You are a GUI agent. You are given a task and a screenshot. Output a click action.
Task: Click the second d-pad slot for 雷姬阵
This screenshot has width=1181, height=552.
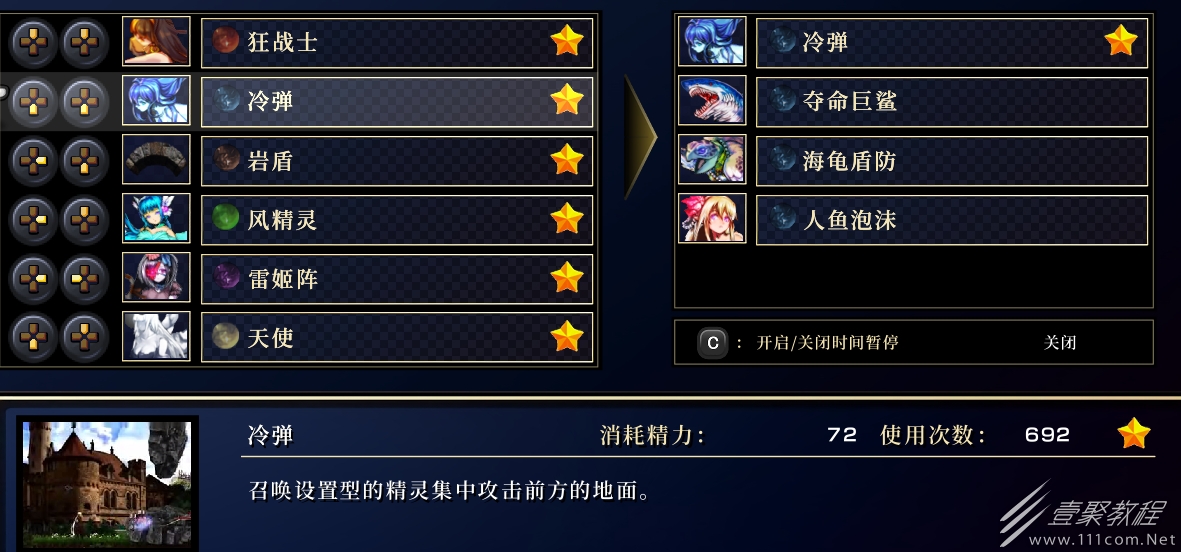(x=85, y=279)
